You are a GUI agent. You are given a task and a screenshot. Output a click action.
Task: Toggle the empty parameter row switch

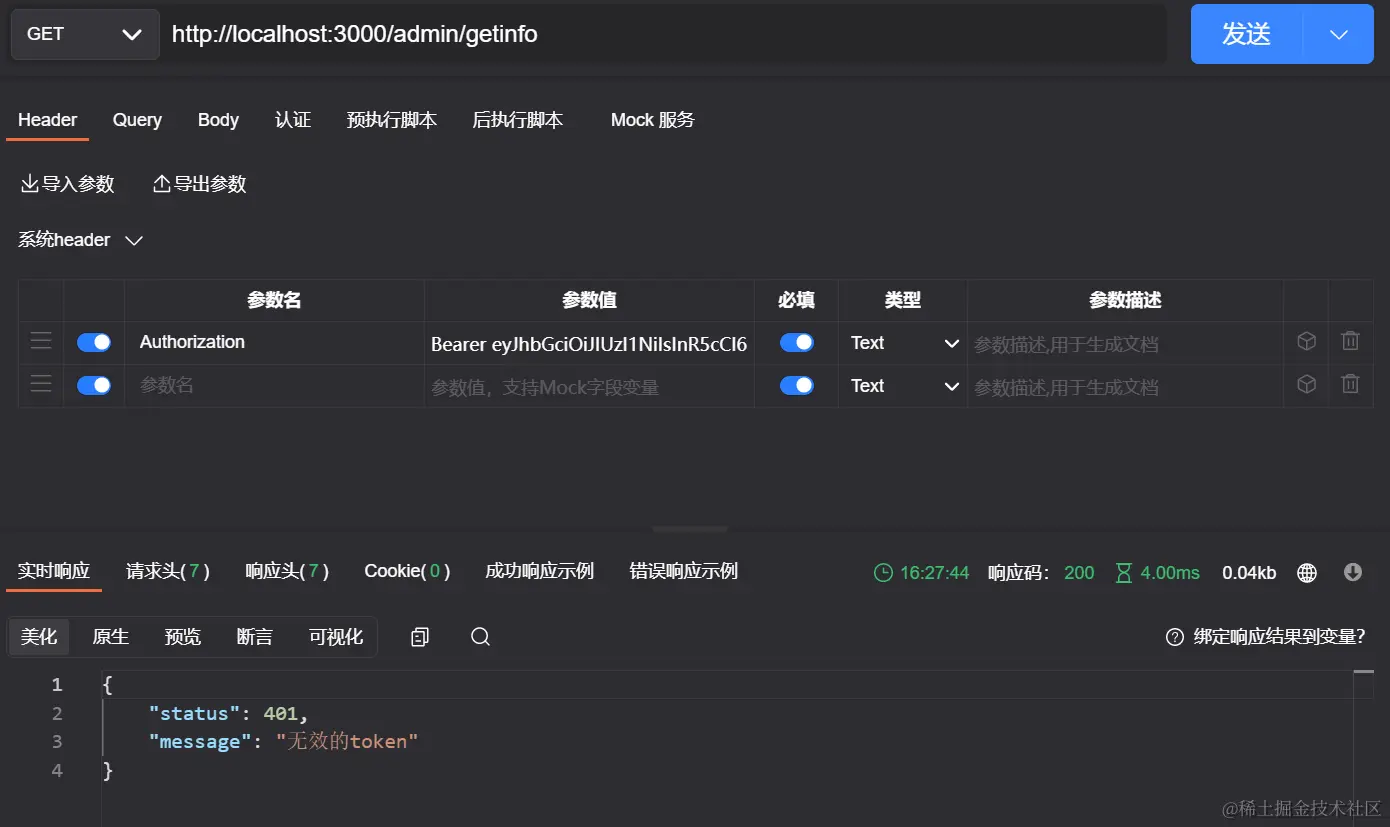pos(93,385)
